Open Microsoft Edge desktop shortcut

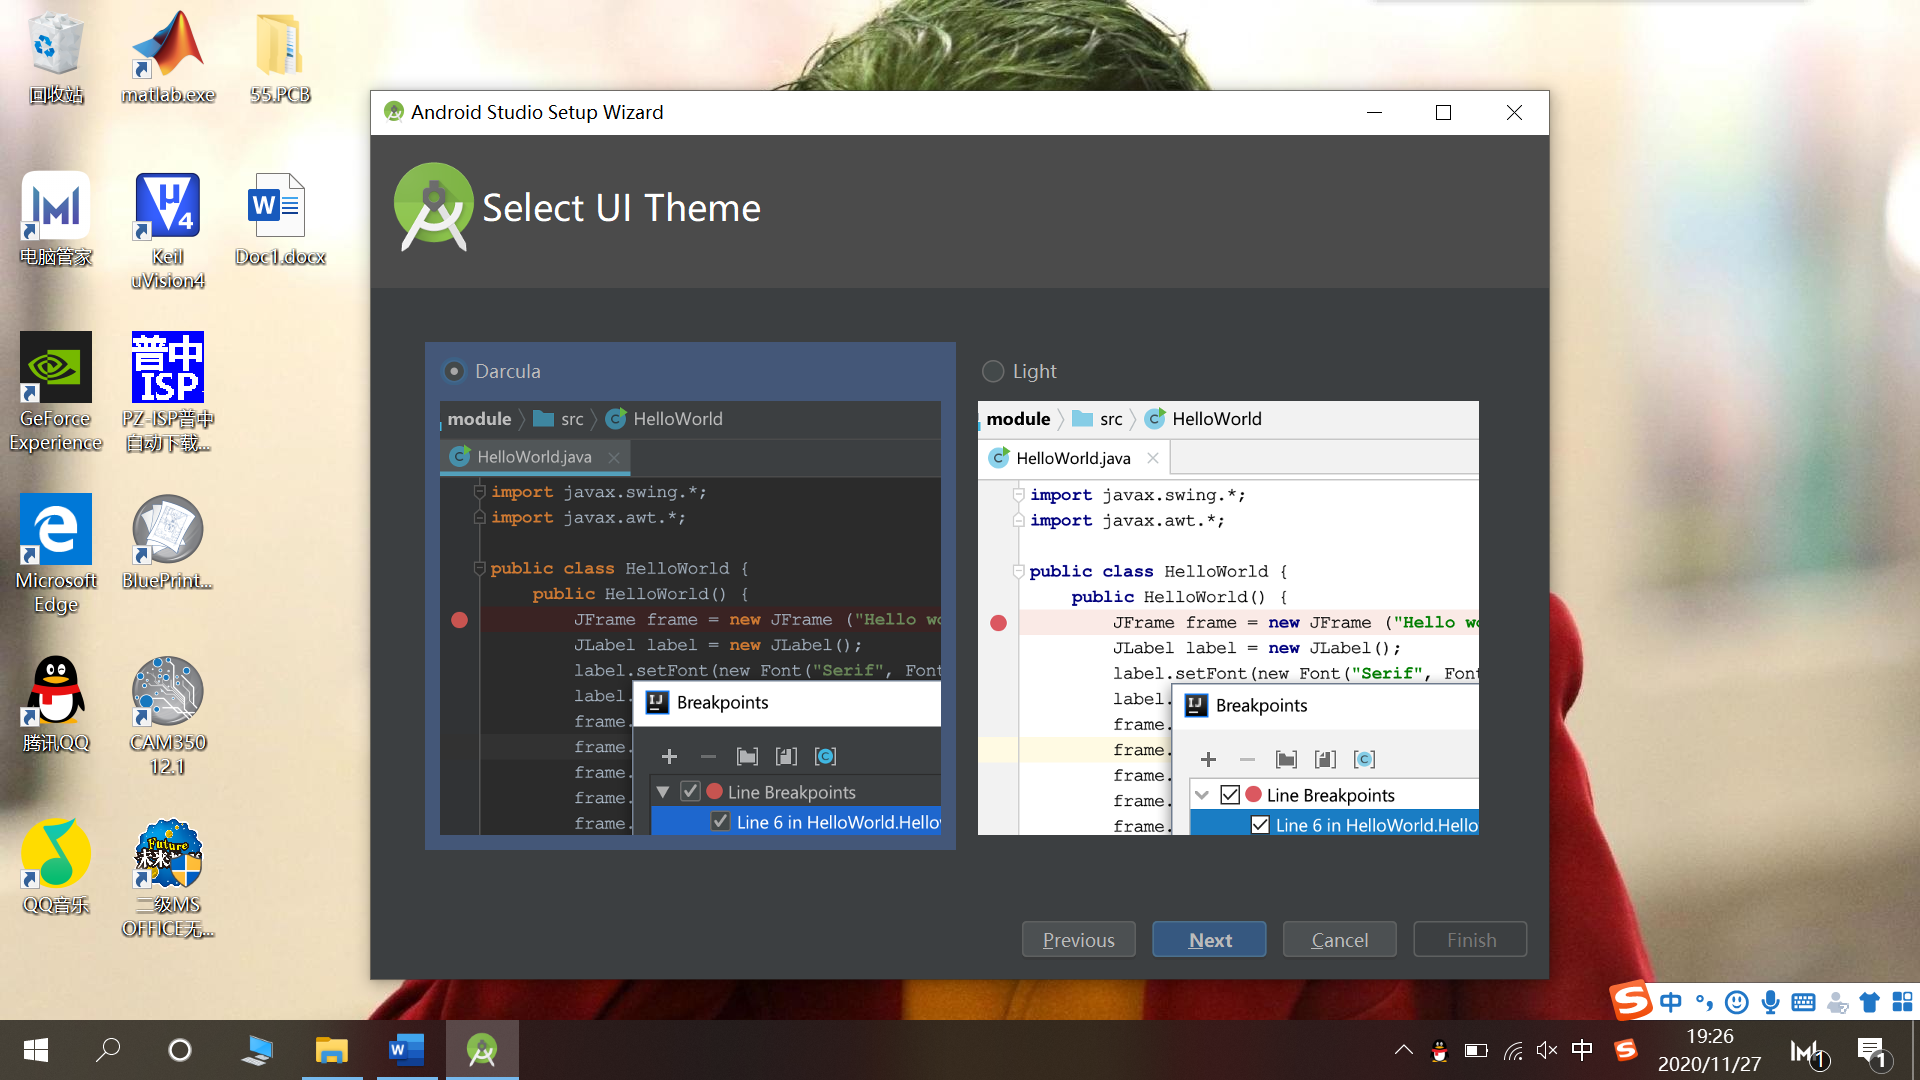pyautogui.click(x=56, y=550)
